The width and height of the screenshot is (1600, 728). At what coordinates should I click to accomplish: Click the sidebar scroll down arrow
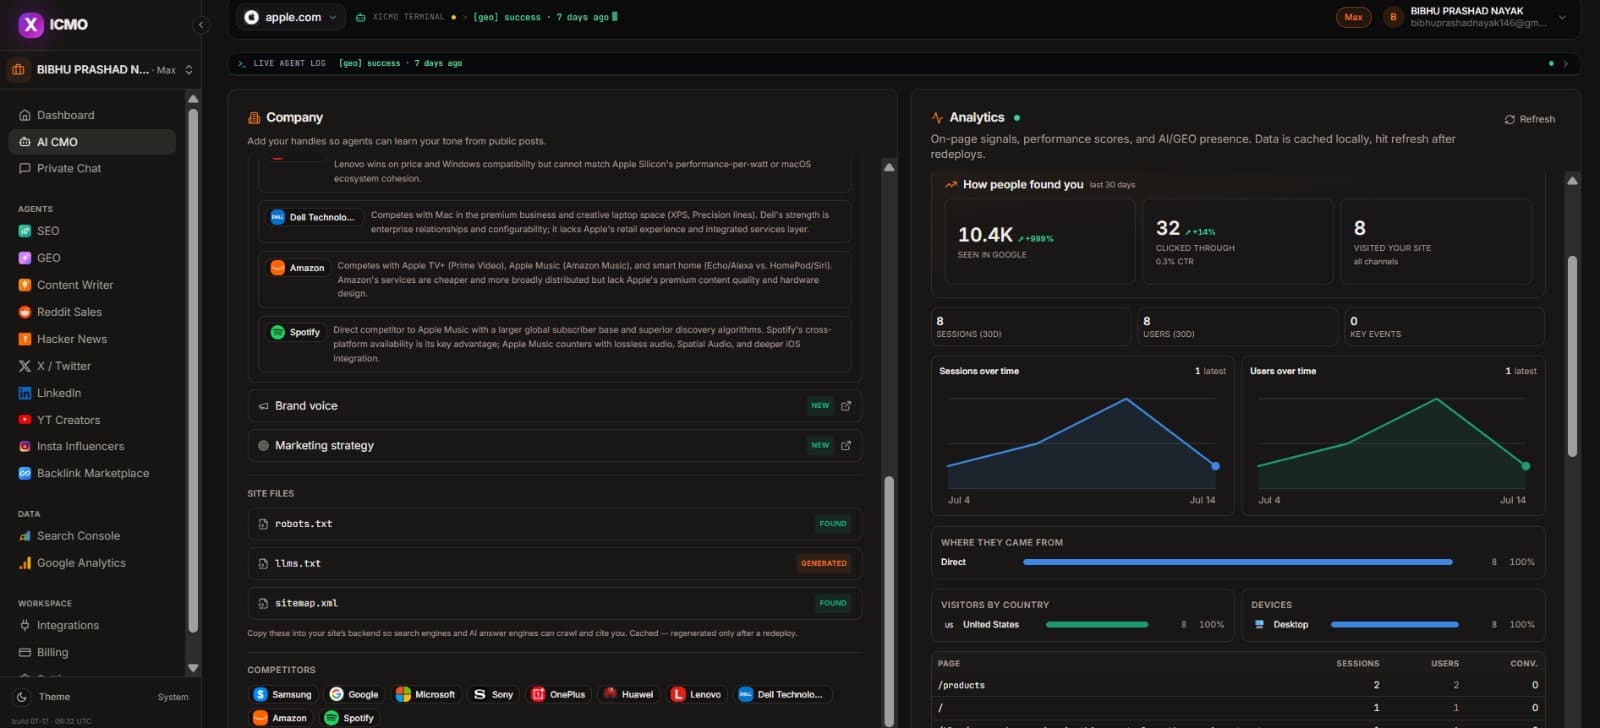pyautogui.click(x=193, y=668)
